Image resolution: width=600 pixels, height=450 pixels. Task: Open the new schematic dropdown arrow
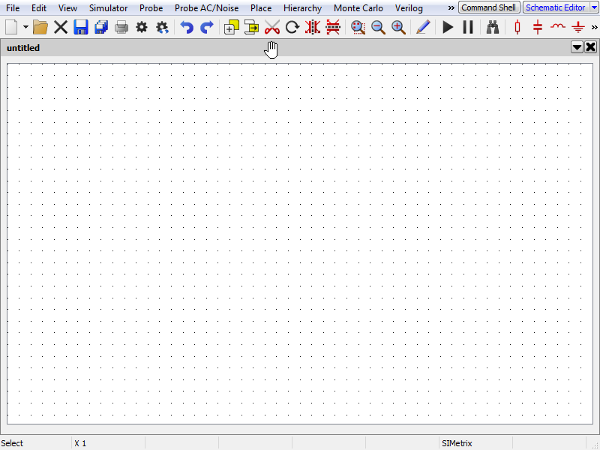pos(26,27)
